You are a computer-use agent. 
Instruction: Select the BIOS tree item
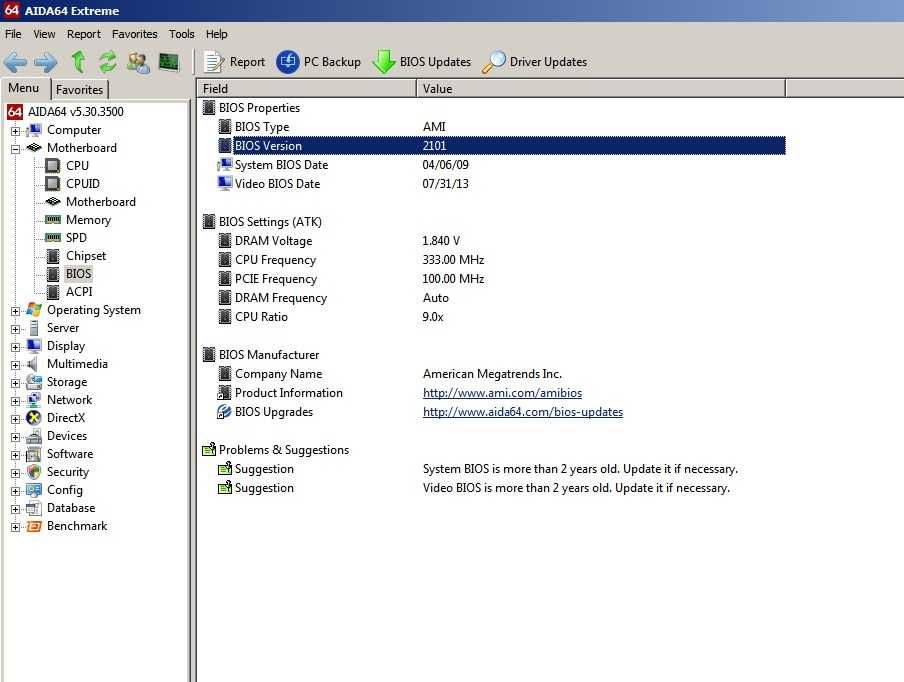pyautogui.click(x=78, y=274)
